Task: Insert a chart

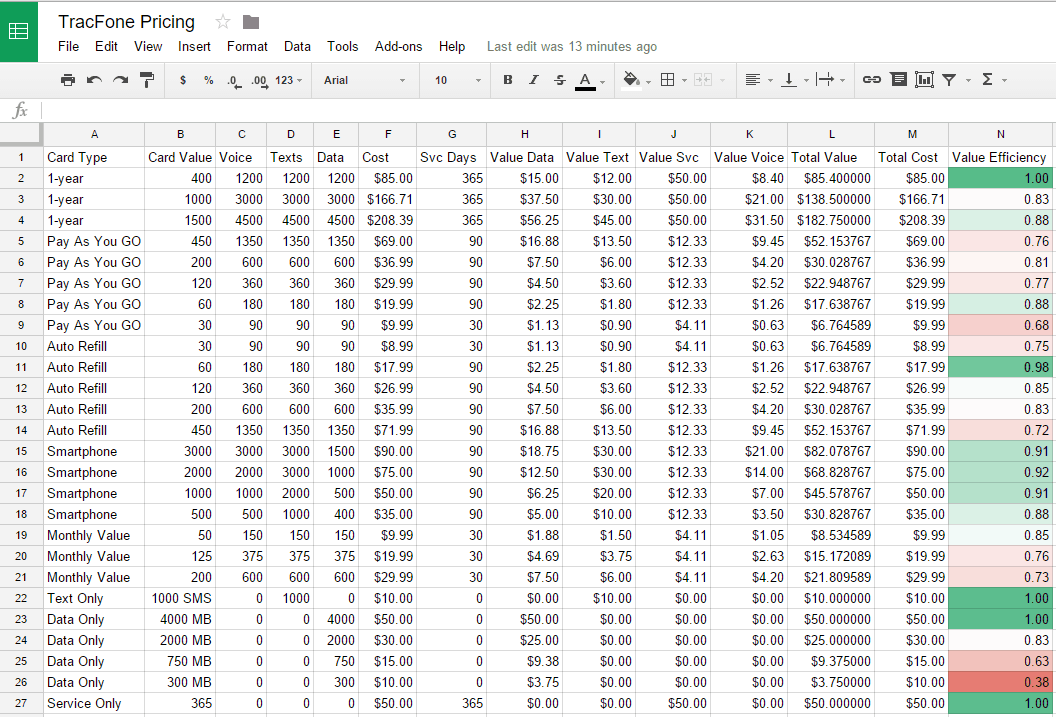Action: 924,80
